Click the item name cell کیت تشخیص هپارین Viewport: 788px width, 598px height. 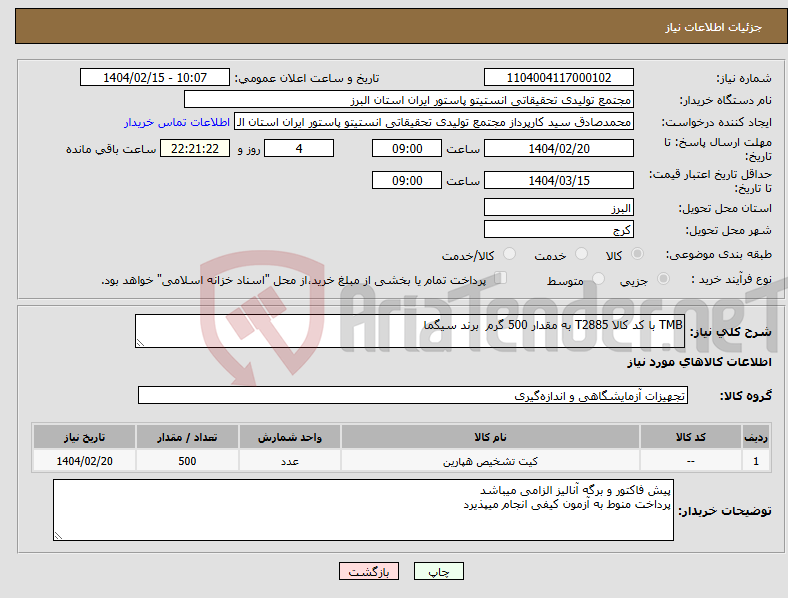click(x=490, y=461)
